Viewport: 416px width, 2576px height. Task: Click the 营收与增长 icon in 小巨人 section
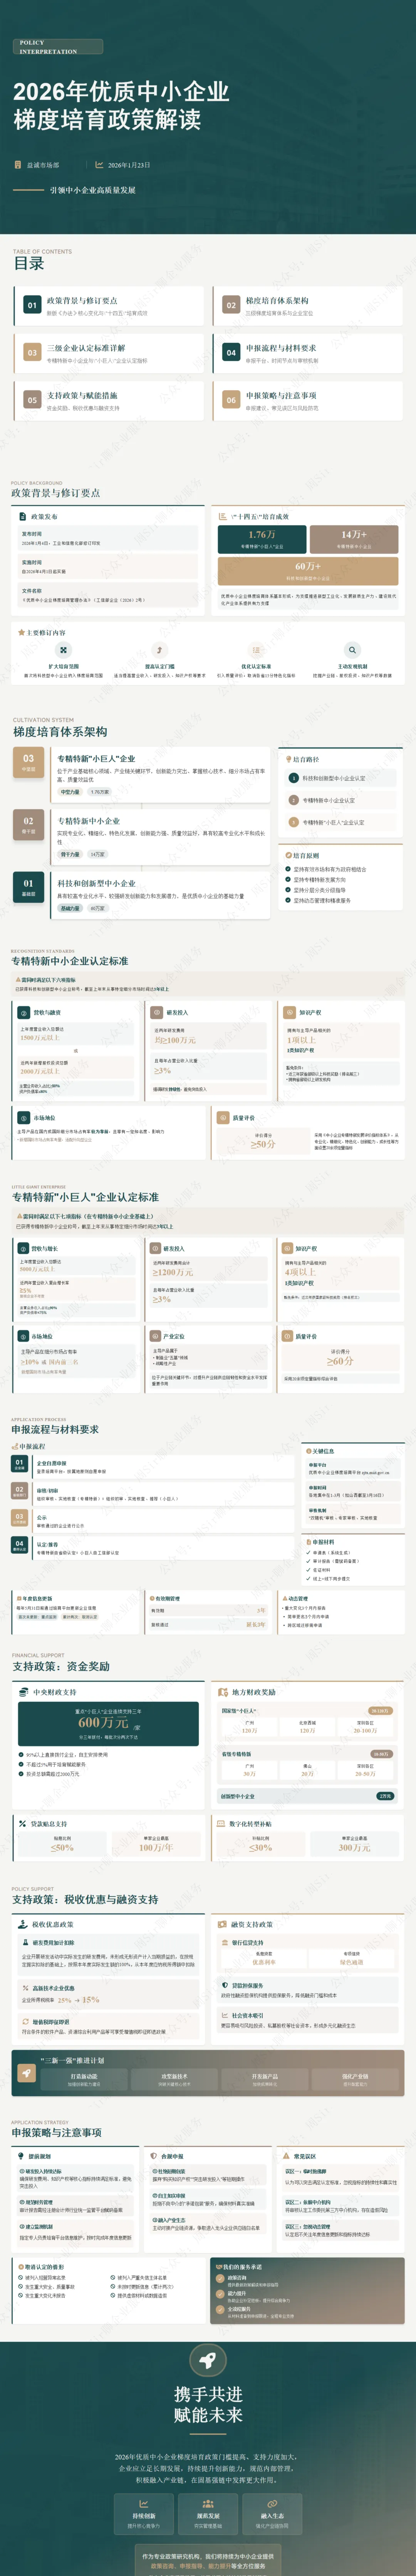[24, 1248]
